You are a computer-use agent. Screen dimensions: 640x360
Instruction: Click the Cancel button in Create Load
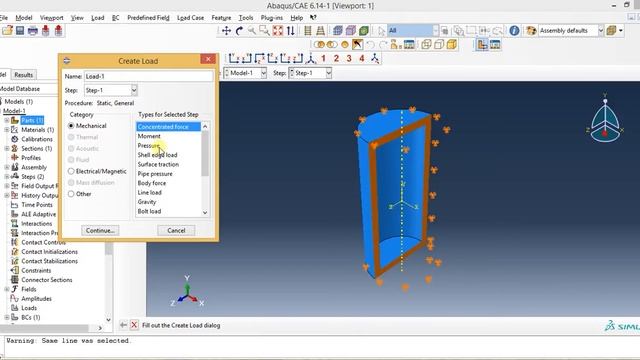(x=176, y=231)
